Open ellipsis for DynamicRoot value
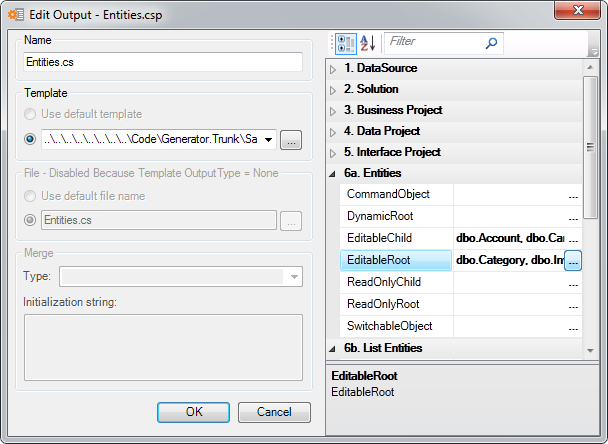 click(573, 217)
